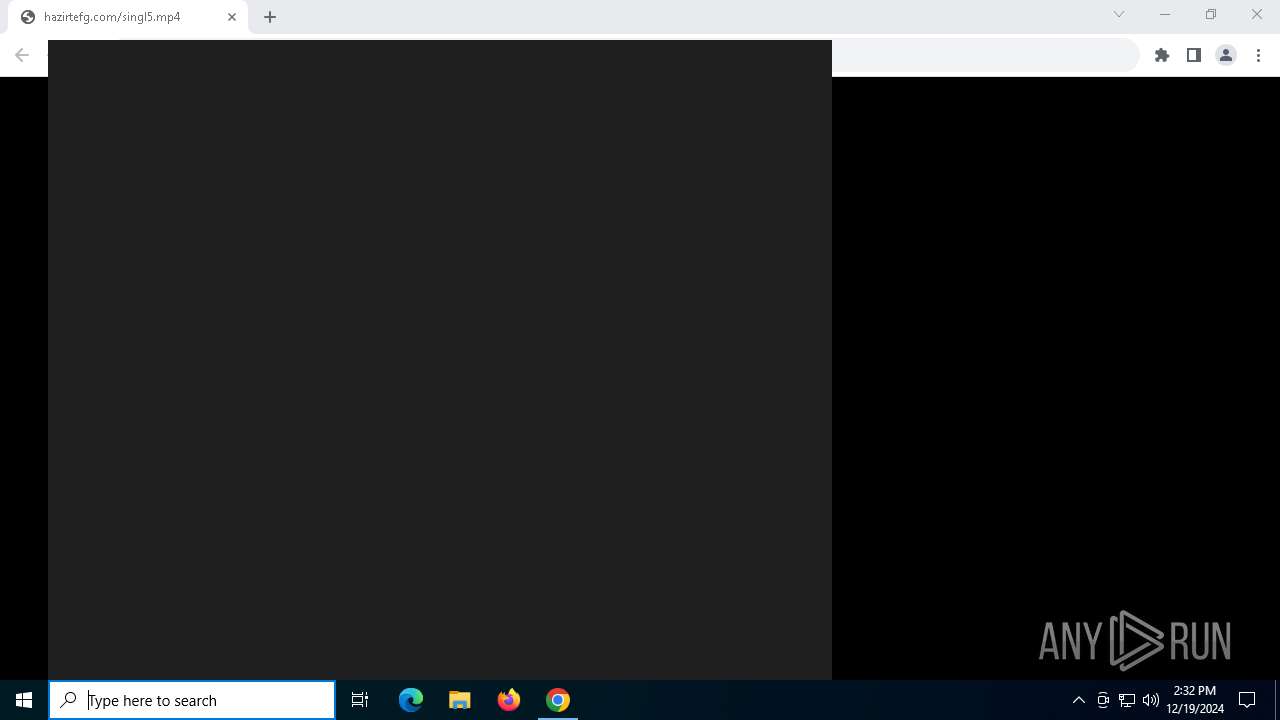Switch to Chrome on the taskbar

tap(558, 700)
